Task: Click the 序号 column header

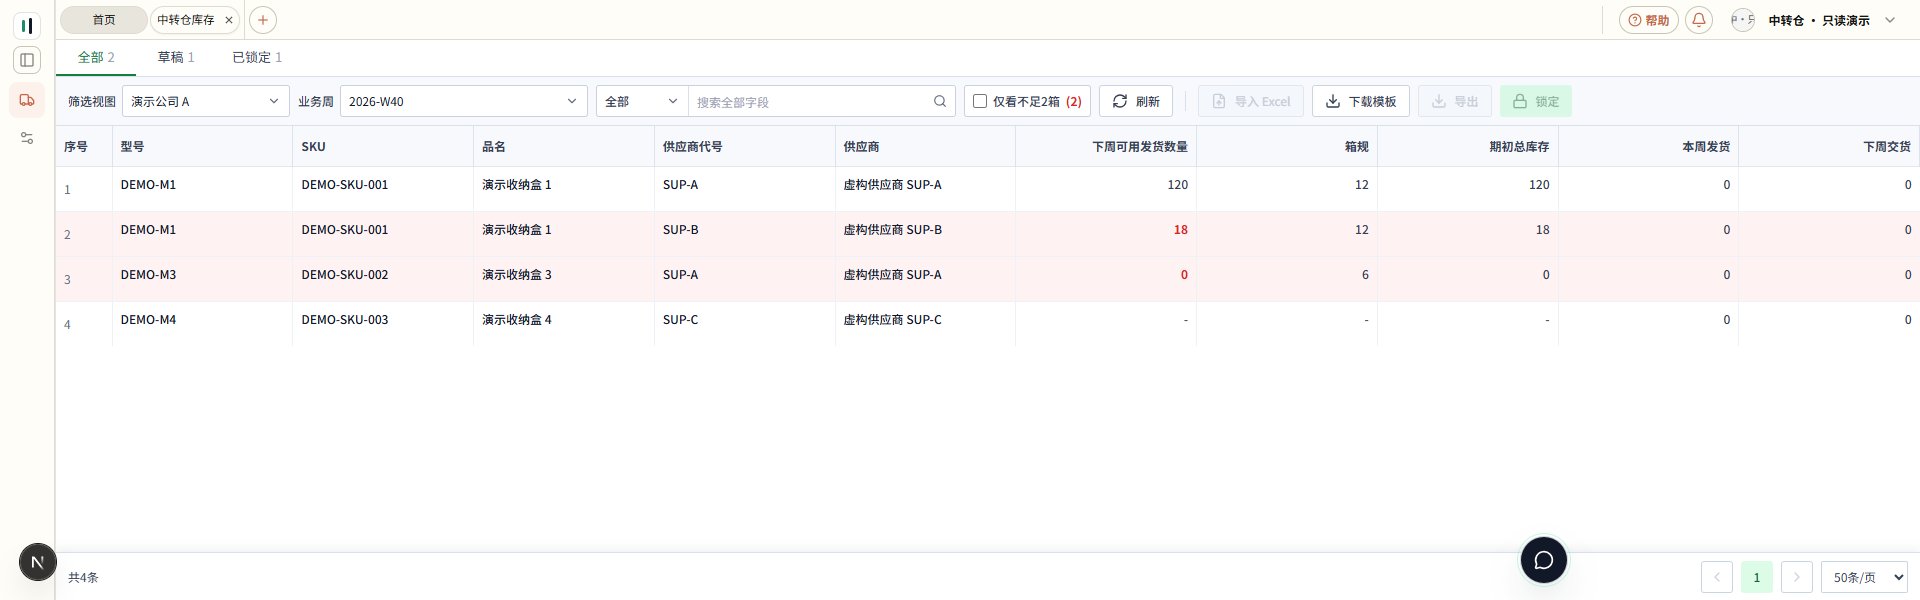Action: pyautogui.click(x=84, y=146)
